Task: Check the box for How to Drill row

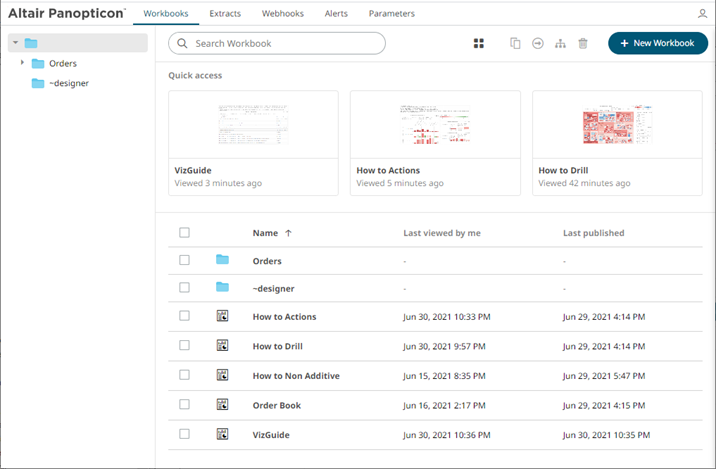Action: [x=184, y=346]
